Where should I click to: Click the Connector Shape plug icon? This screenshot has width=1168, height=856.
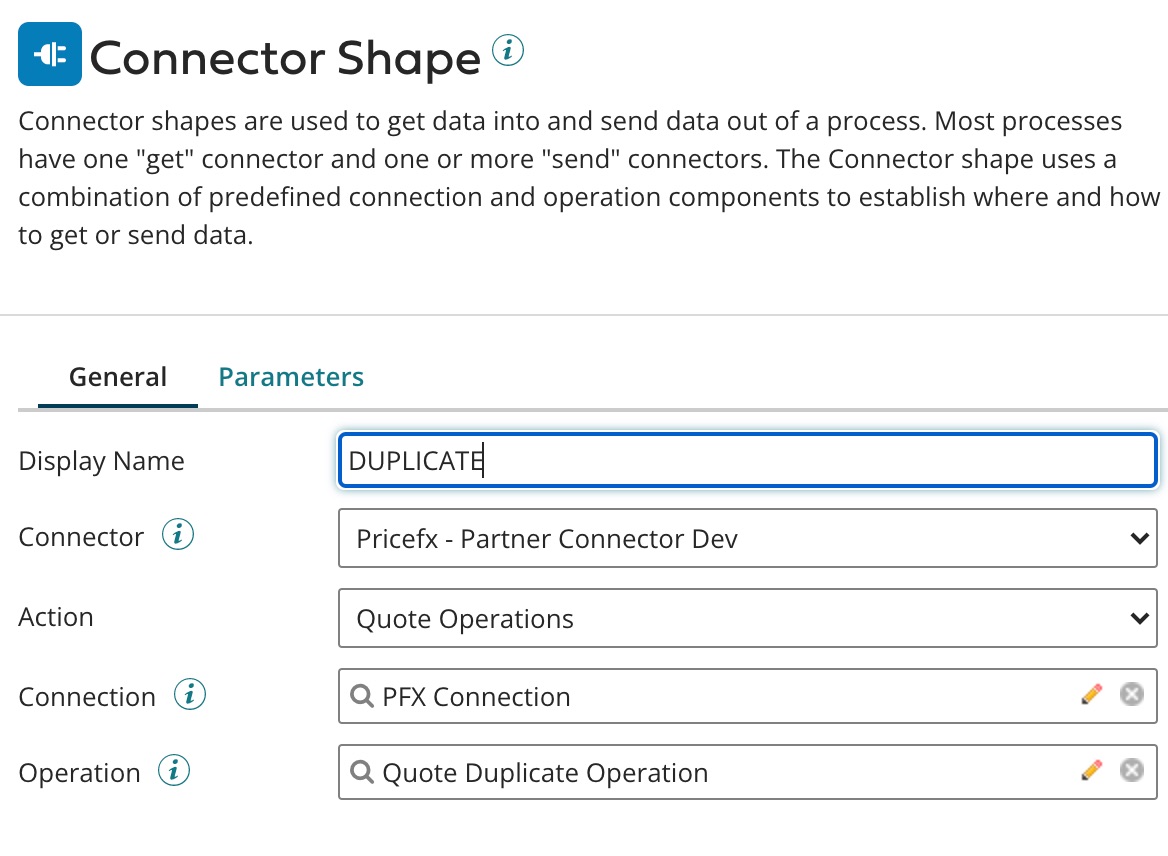tap(50, 54)
